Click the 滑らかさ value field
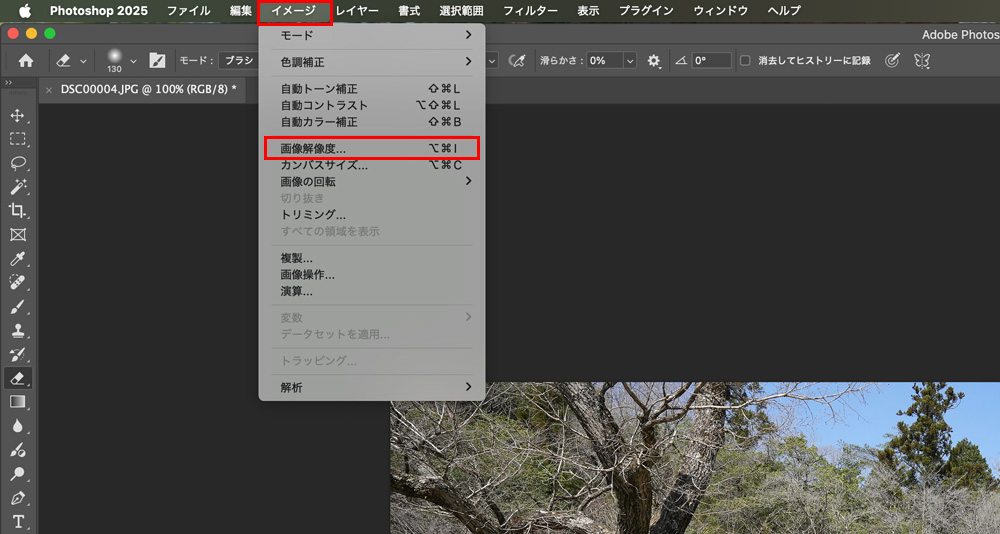Screen dimensions: 1000x534 pos(605,61)
